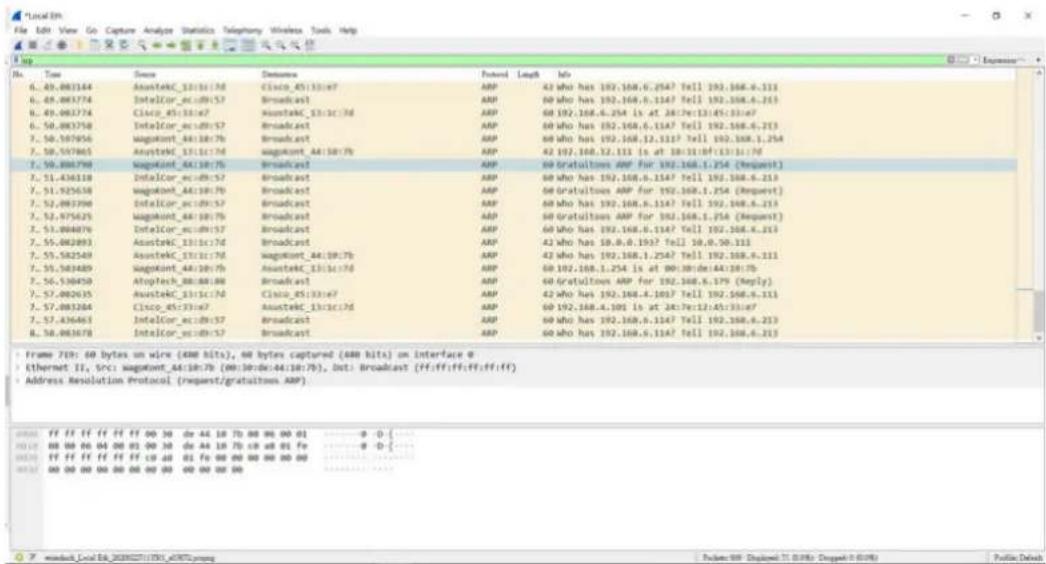The image size is (1046, 564).
Task: Select the 'Who has 192.168.1.254' request row
Action: pyautogui.click(x=513, y=255)
